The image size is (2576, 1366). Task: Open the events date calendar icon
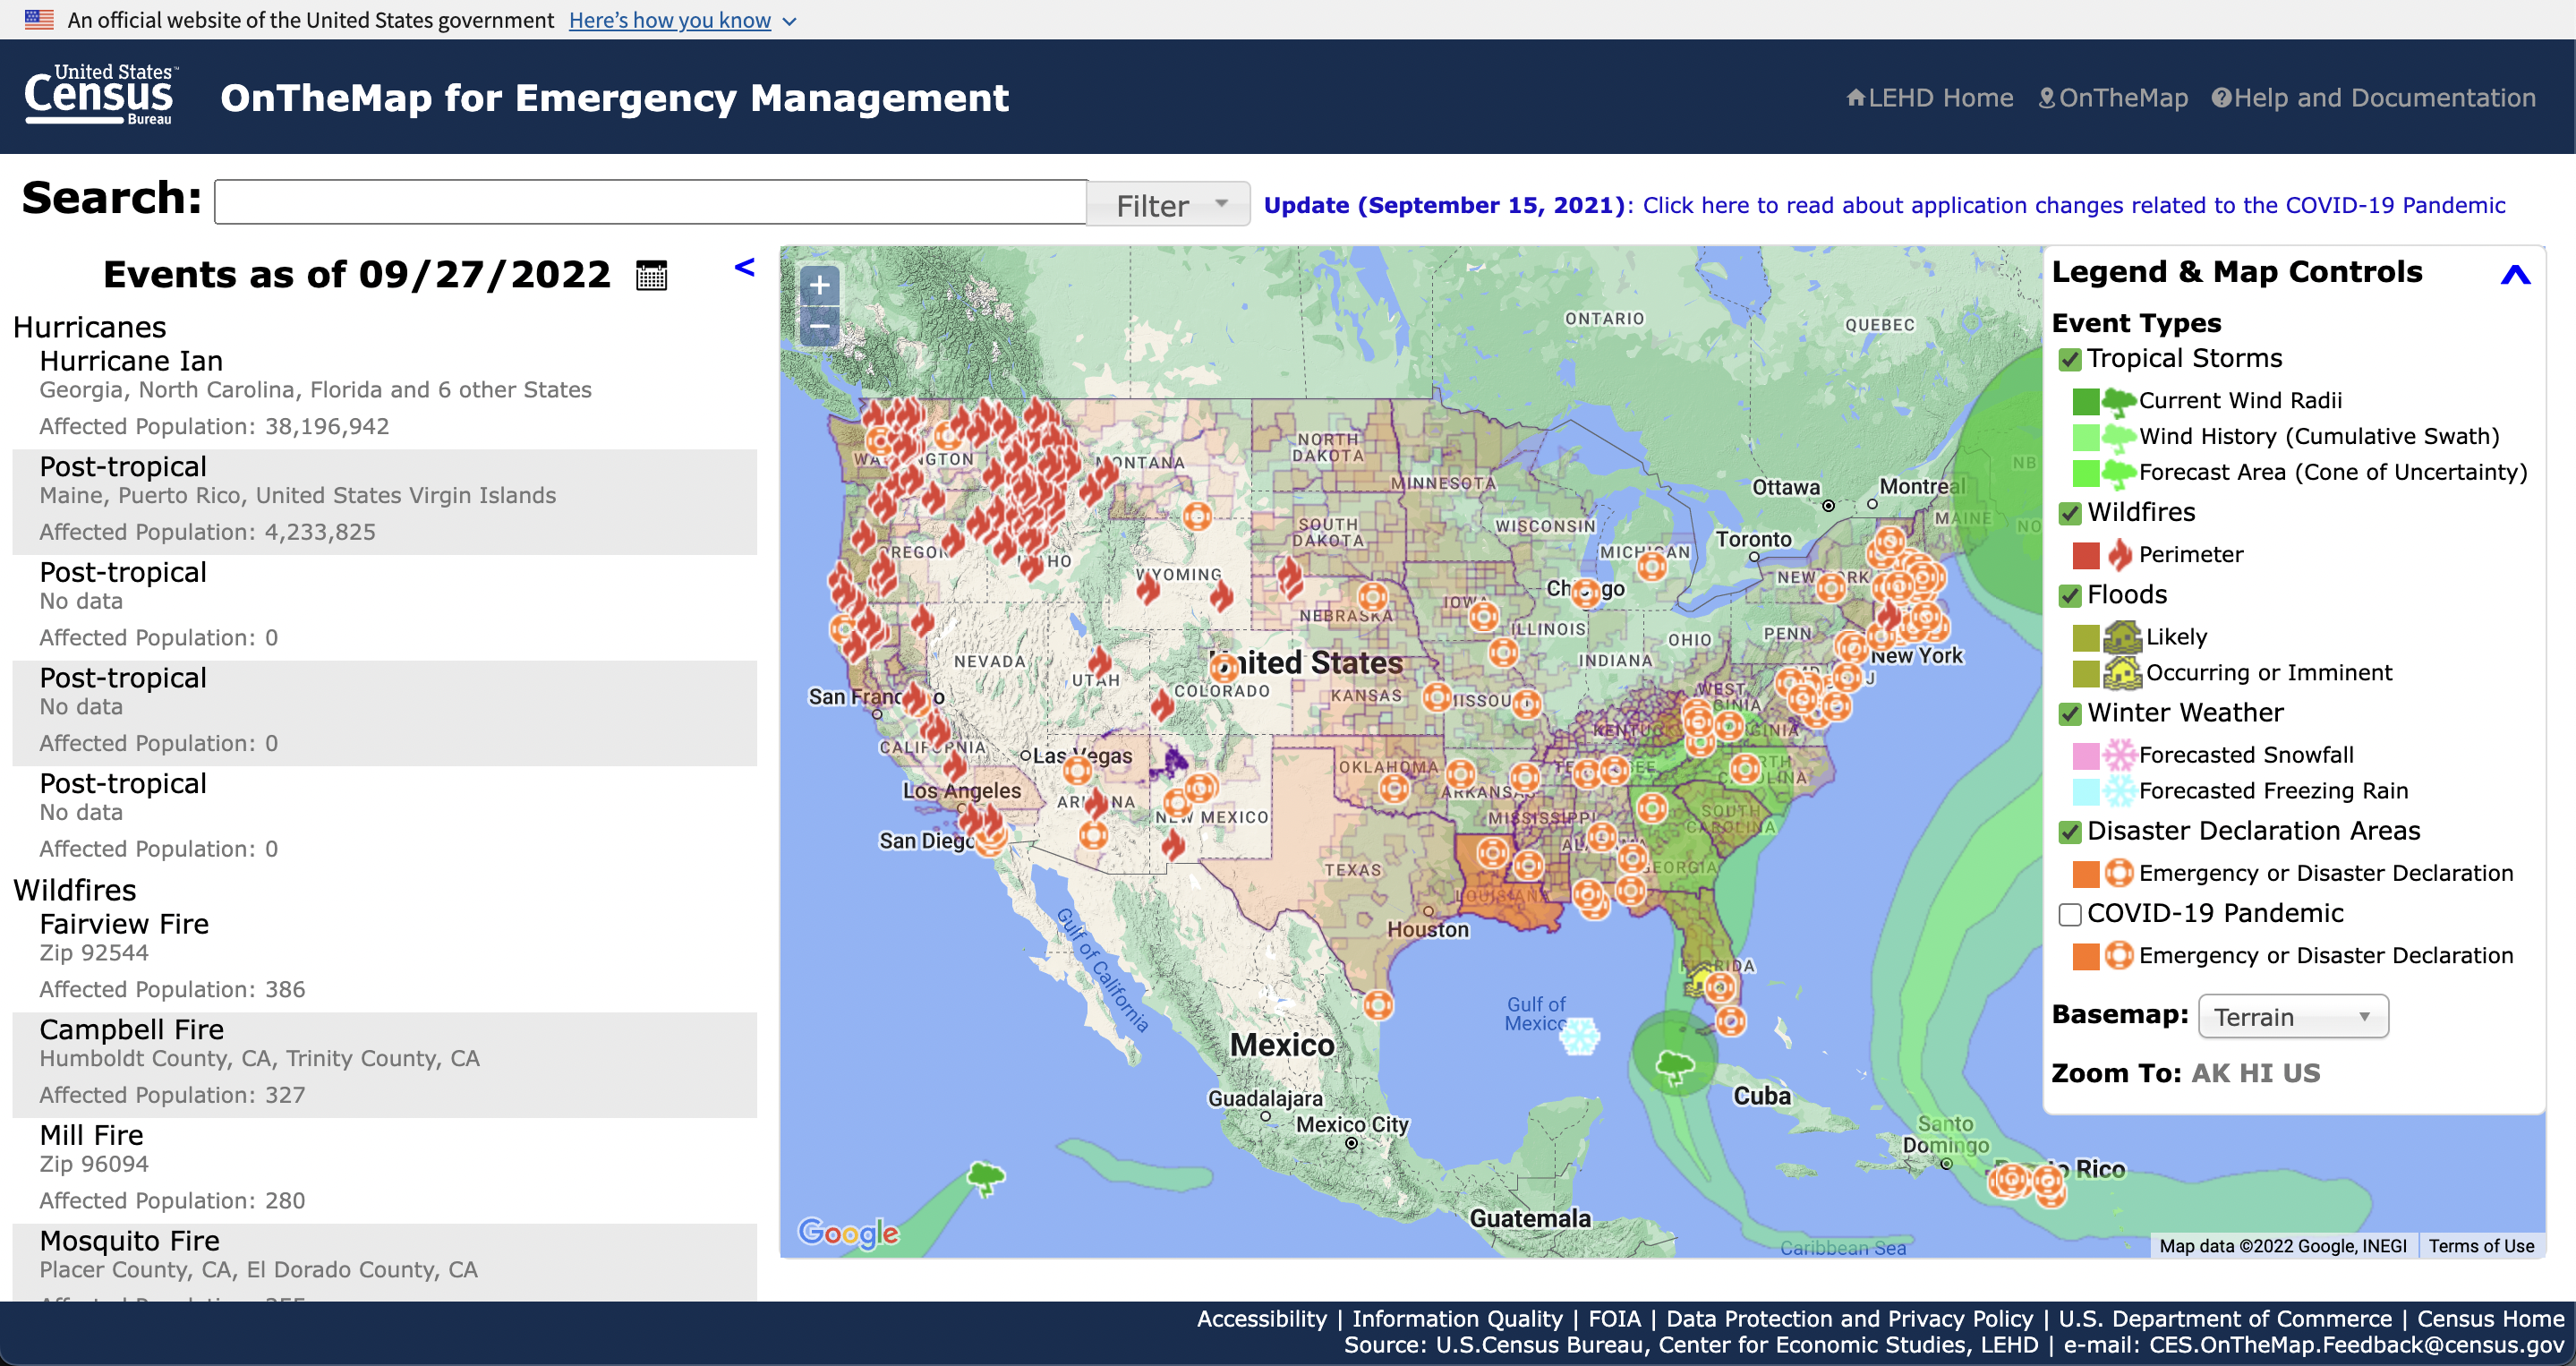[x=651, y=275]
